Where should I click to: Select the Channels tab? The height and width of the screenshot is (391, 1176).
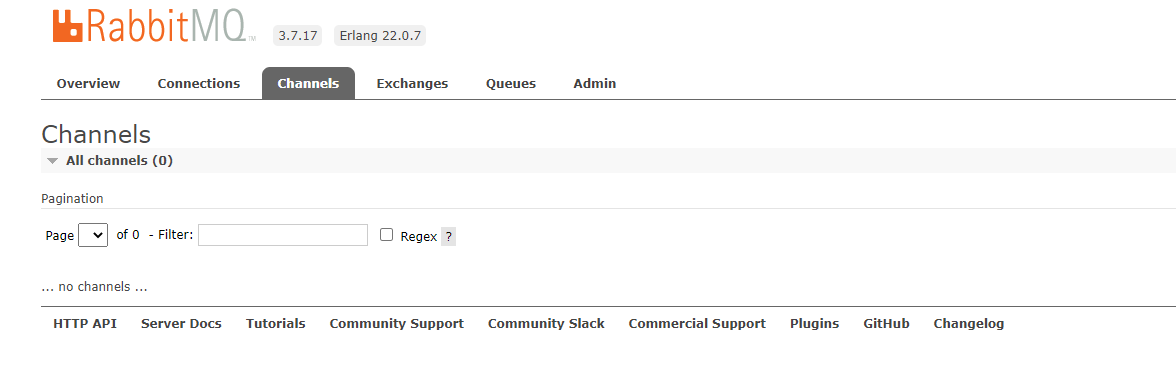pos(308,83)
